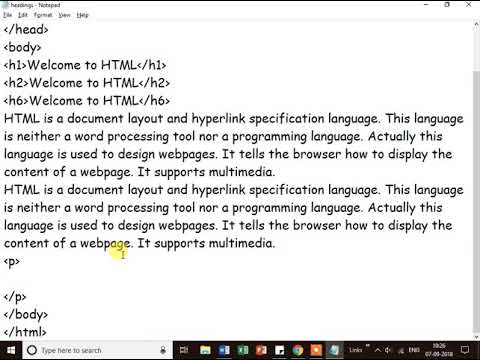Viewport: 480px width, 360px height.
Task: Click scrollbar down arrow in Notepad
Action: [476, 337]
